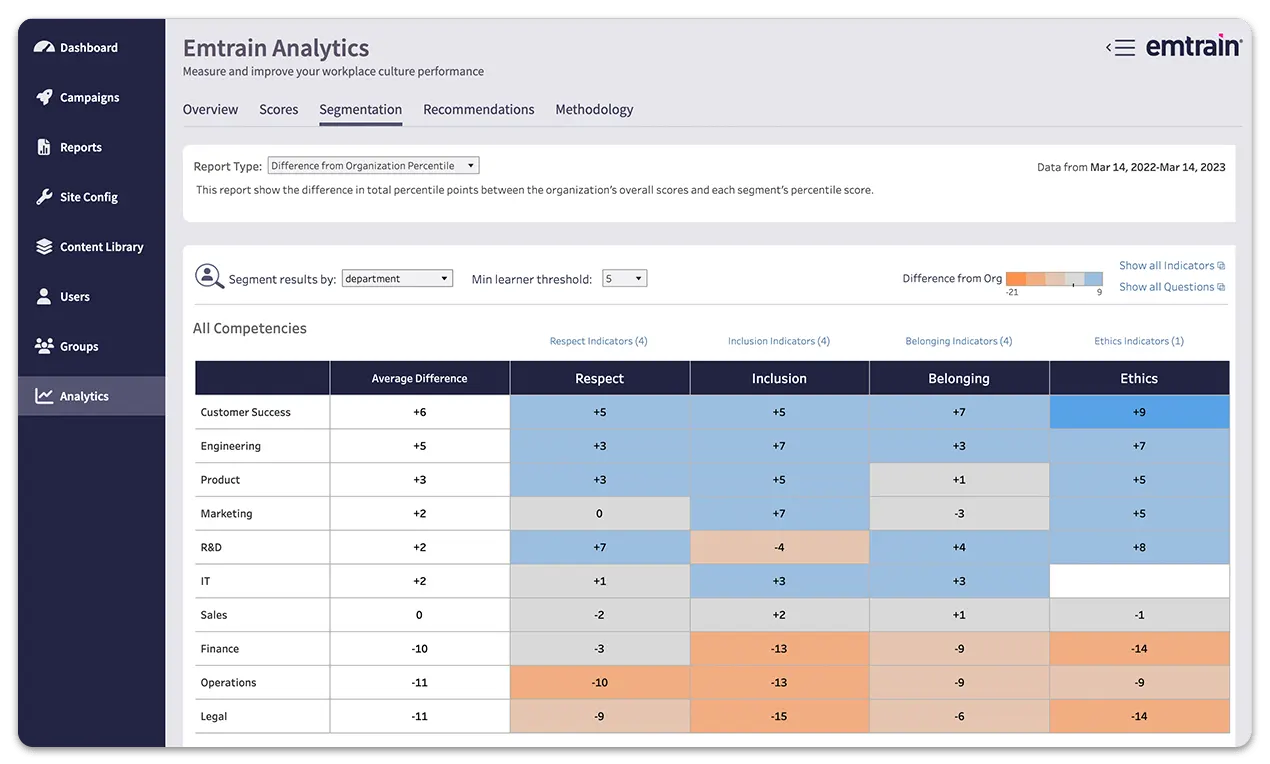Image resolution: width=1270 pixels, height=764 pixels.
Task: Go to Reports in sidebar
Action: point(91,147)
